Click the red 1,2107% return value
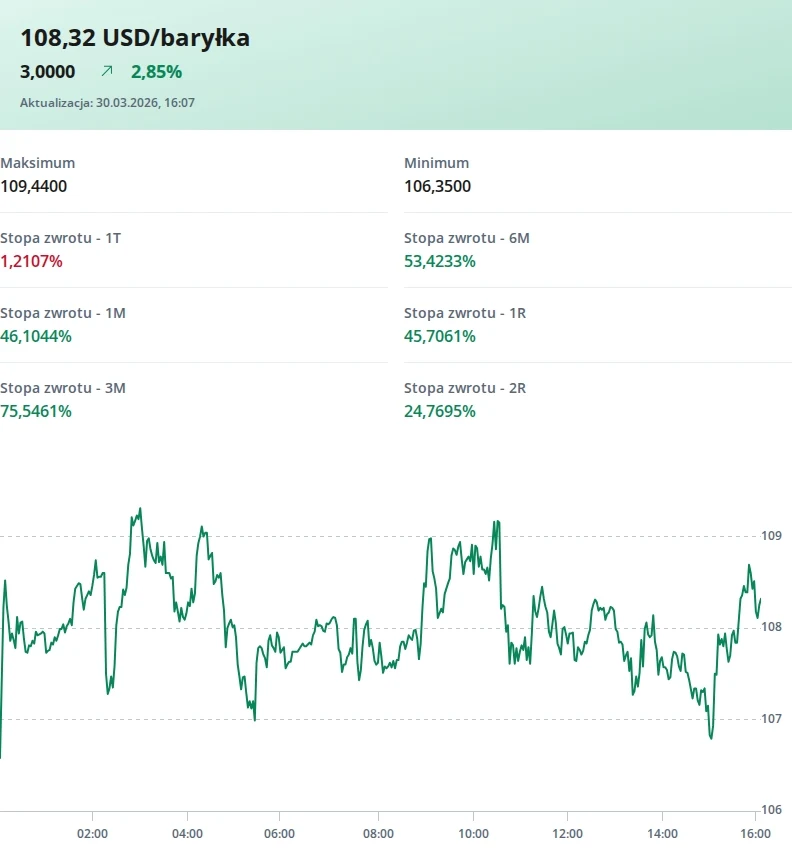 [x=31, y=261]
